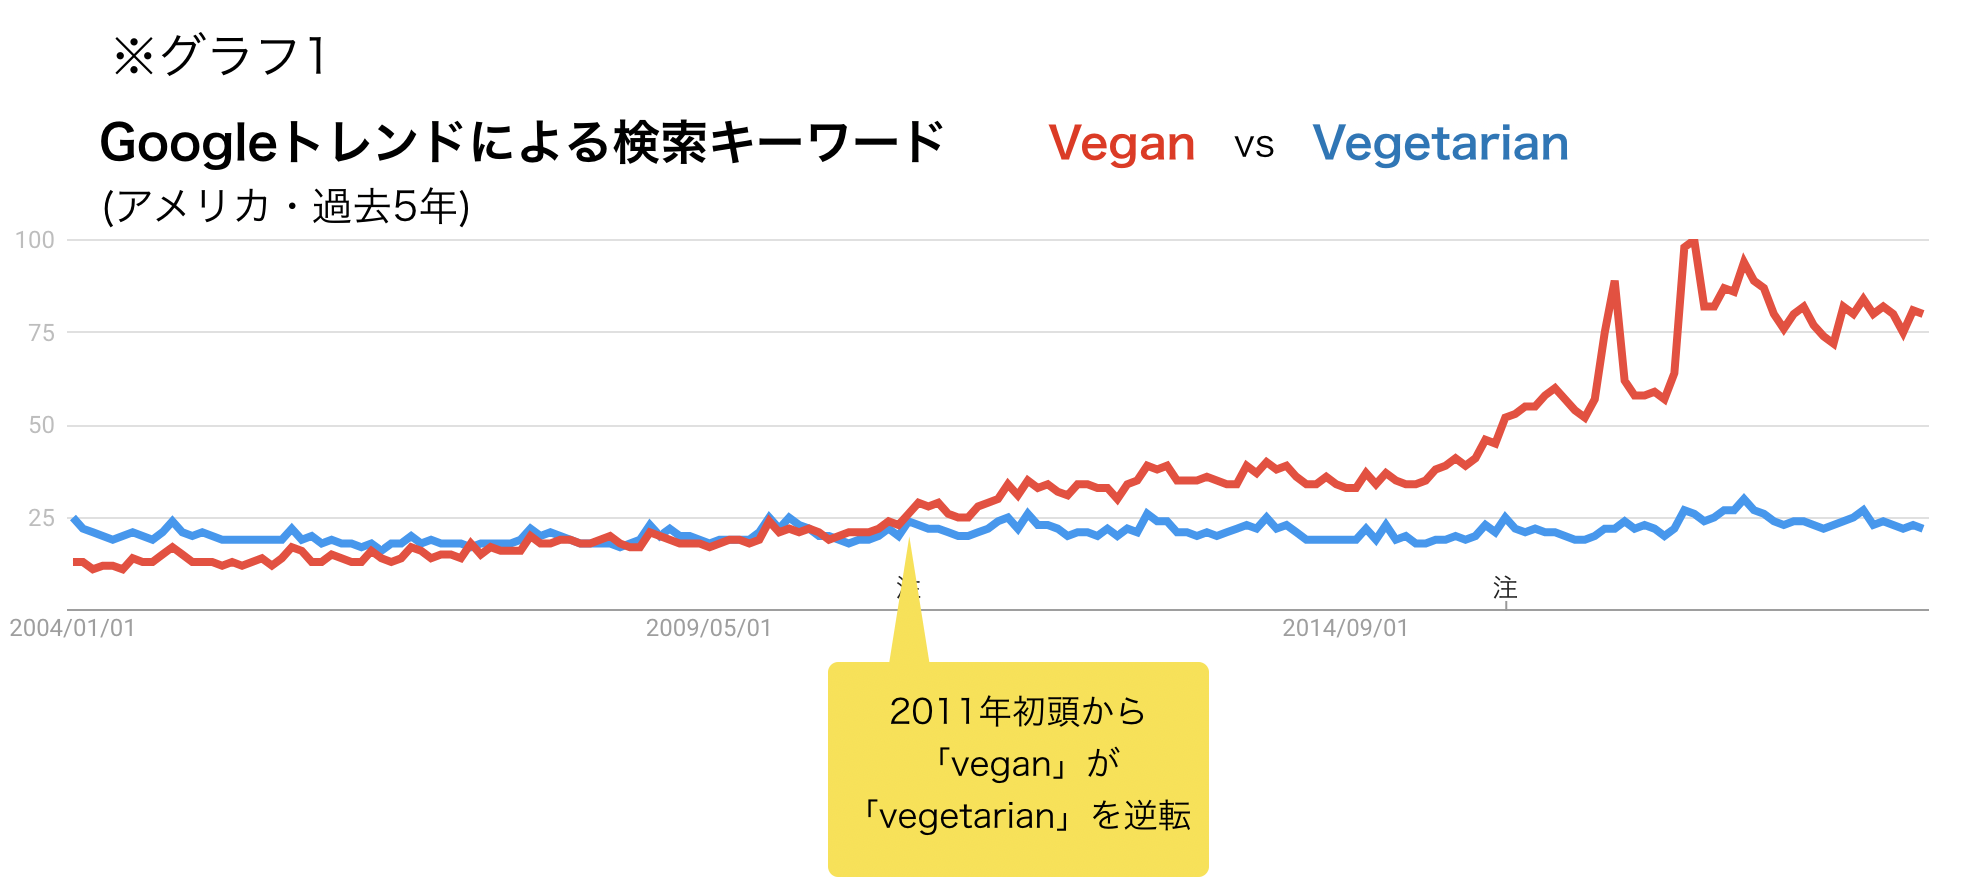Click the 2014/09/01 date label
The height and width of the screenshot is (888, 1966).
[x=1345, y=628]
